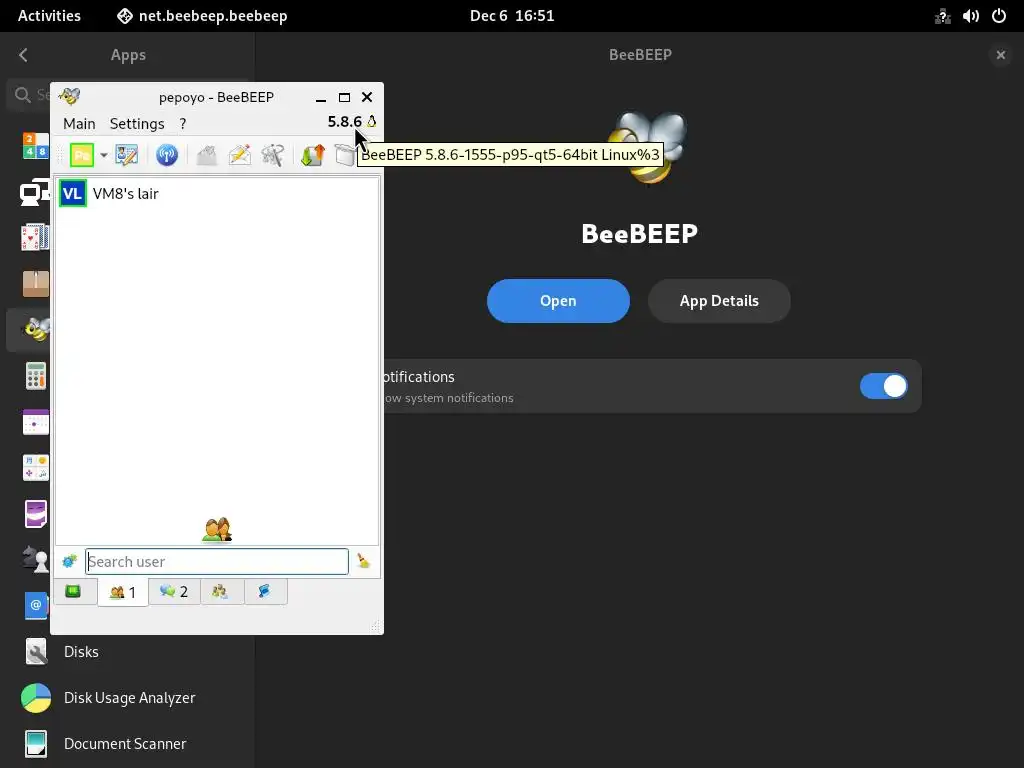Screen dimensions: 1024x768
Task: Click the volume speaker icon in top bar
Action: point(970,16)
